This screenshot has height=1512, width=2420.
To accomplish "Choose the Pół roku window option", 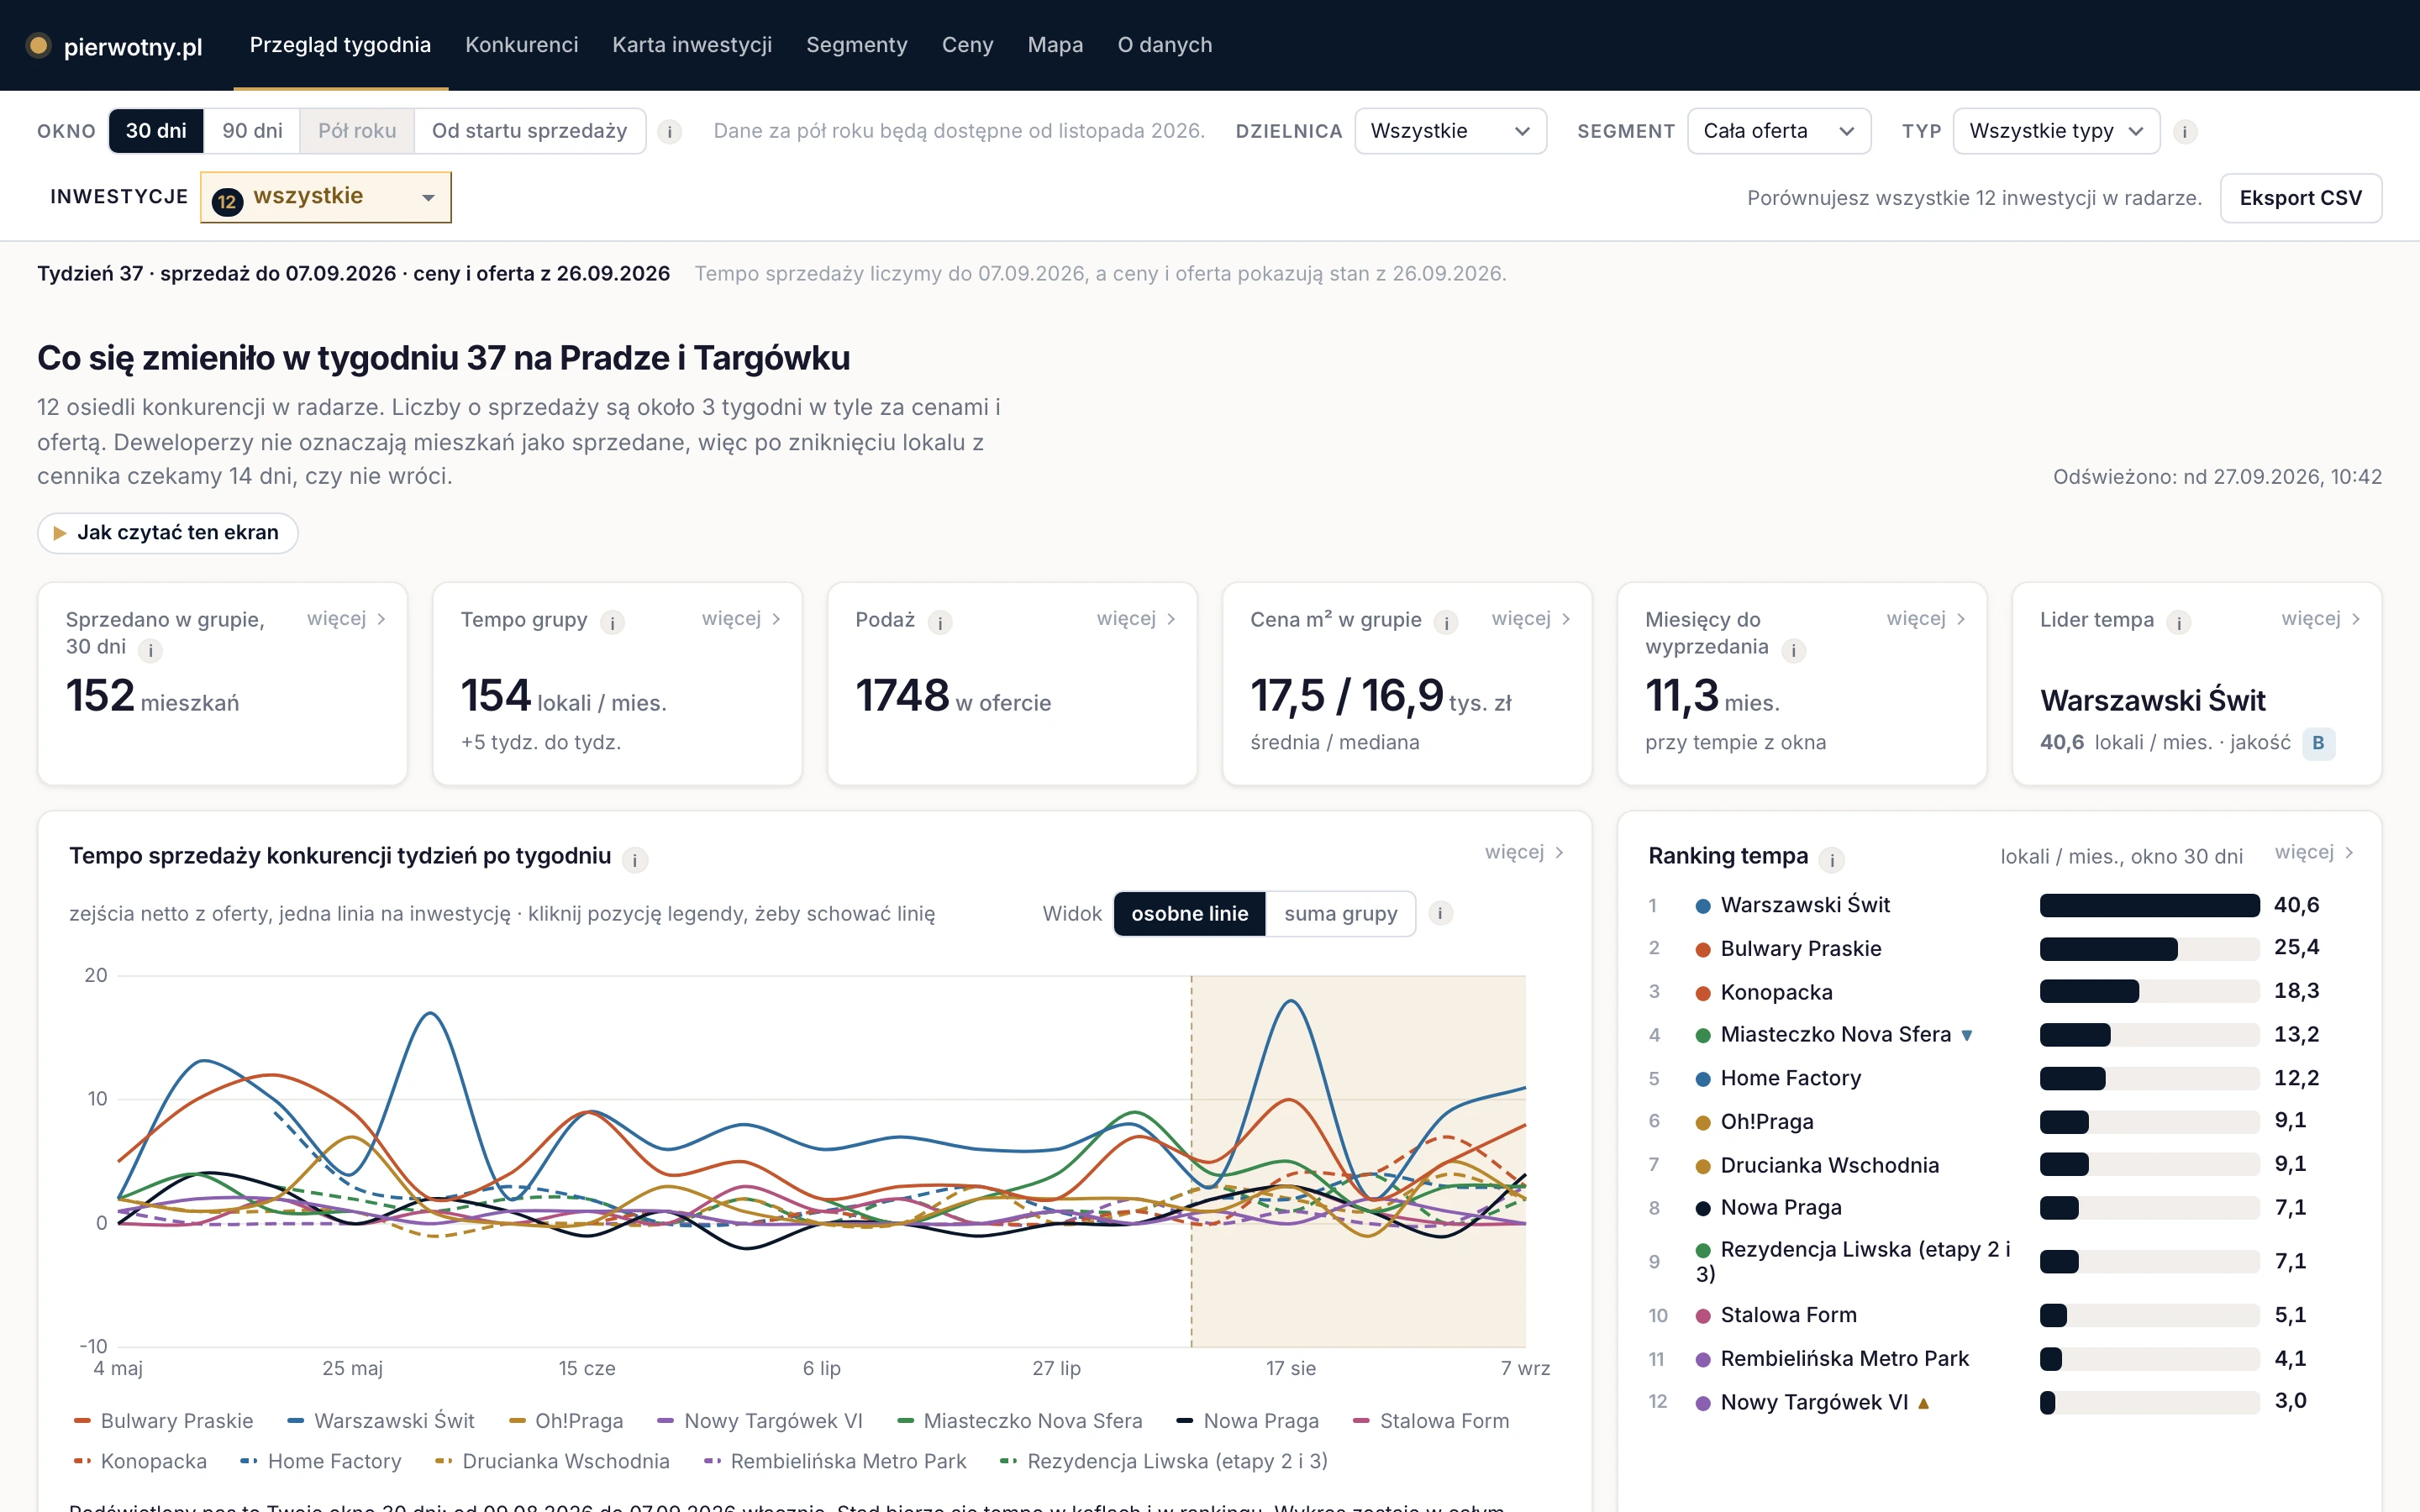I will point(357,131).
